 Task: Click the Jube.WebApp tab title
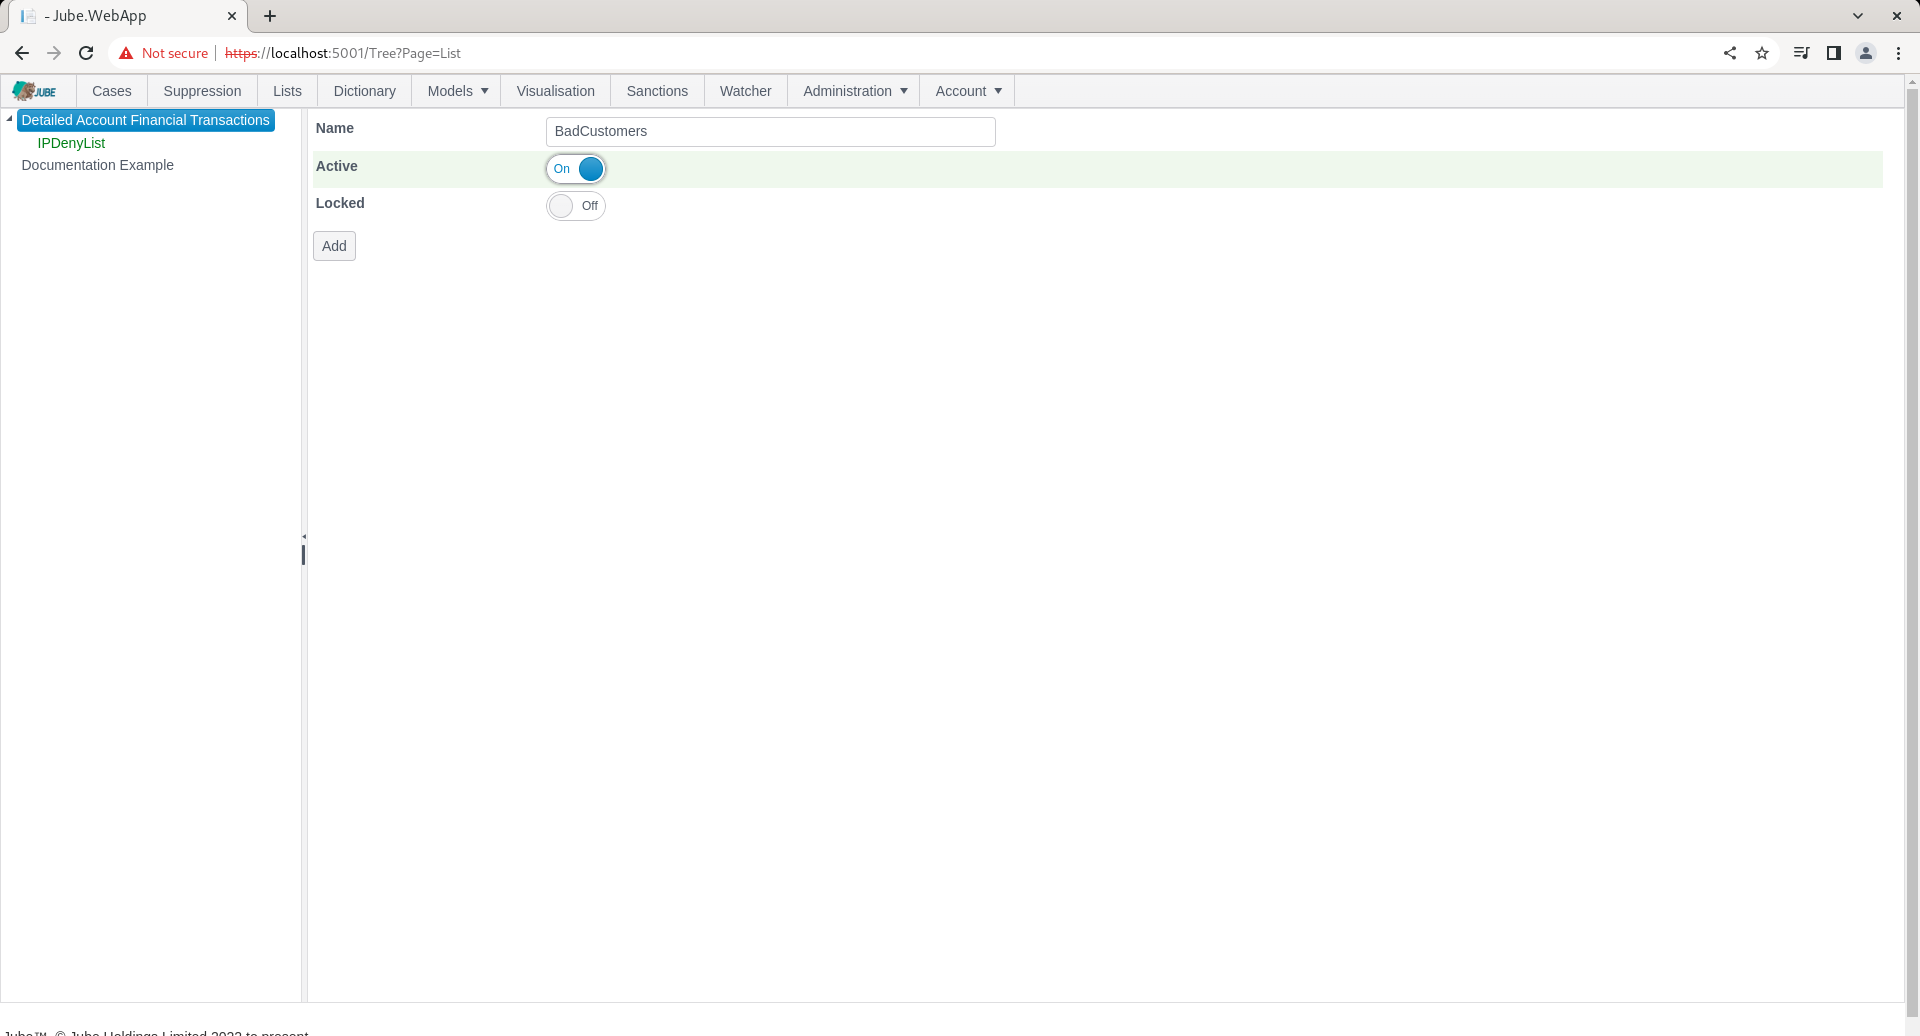pos(96,16)
